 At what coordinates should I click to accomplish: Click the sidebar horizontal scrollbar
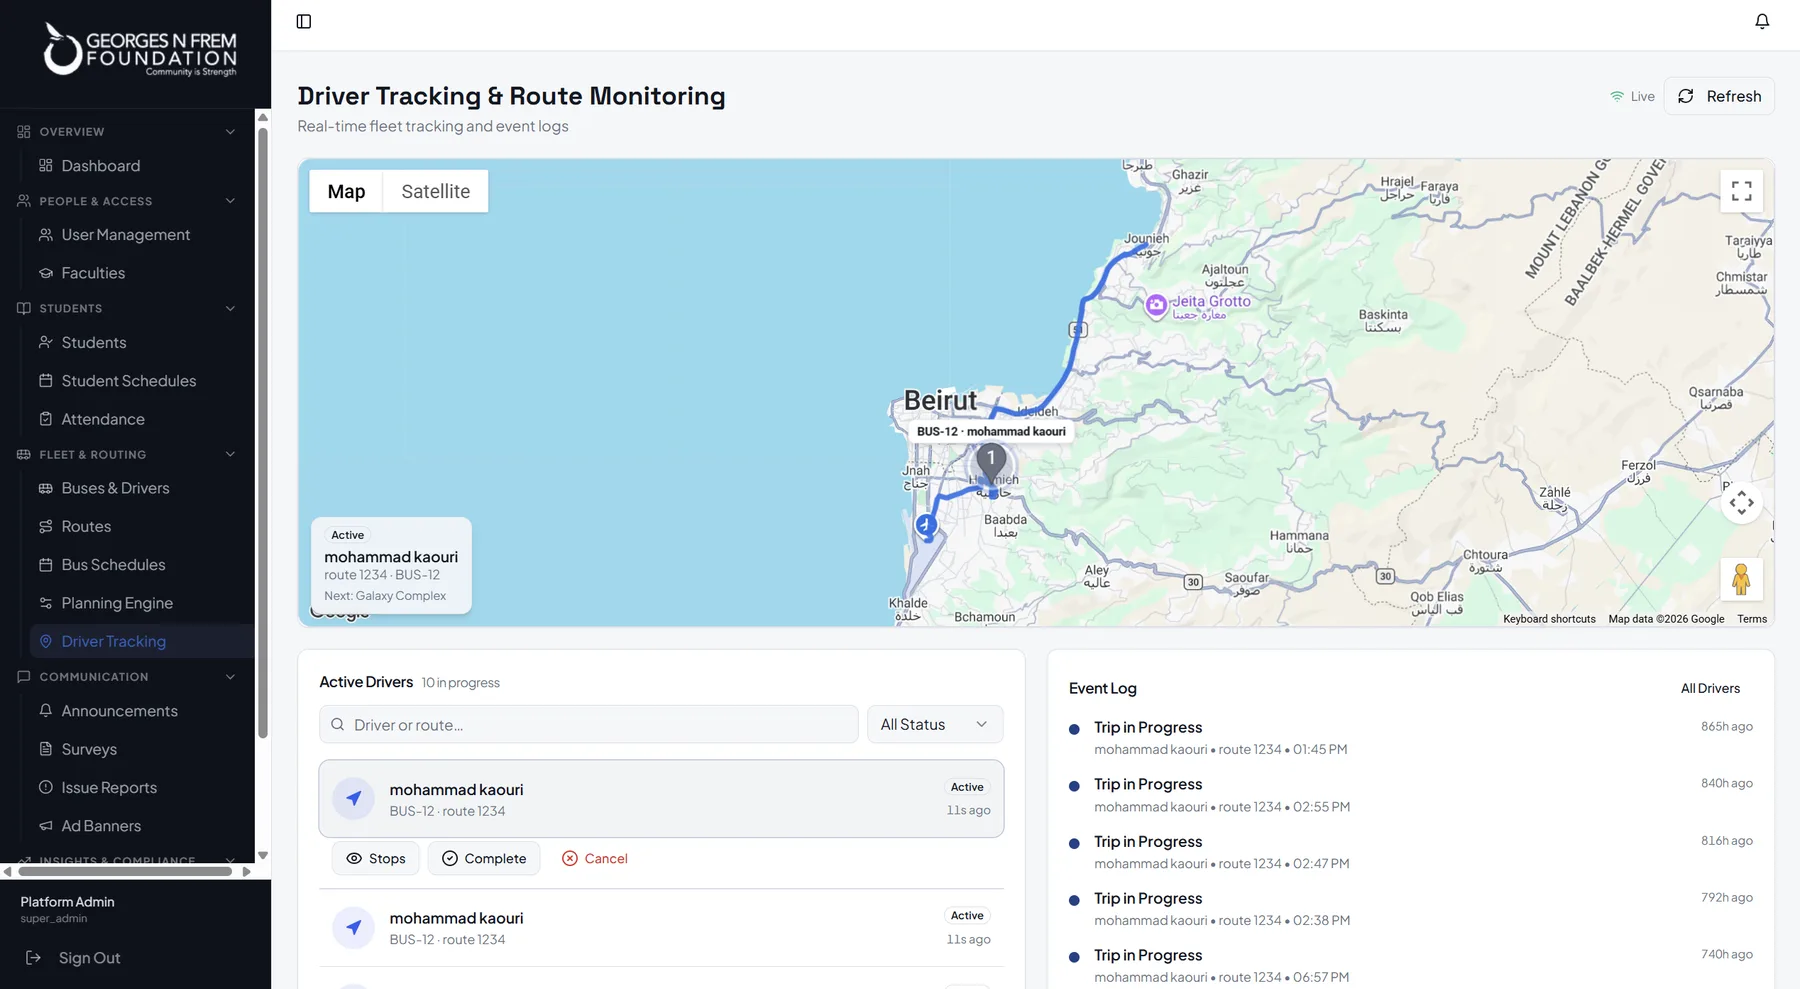click(125, 872)
